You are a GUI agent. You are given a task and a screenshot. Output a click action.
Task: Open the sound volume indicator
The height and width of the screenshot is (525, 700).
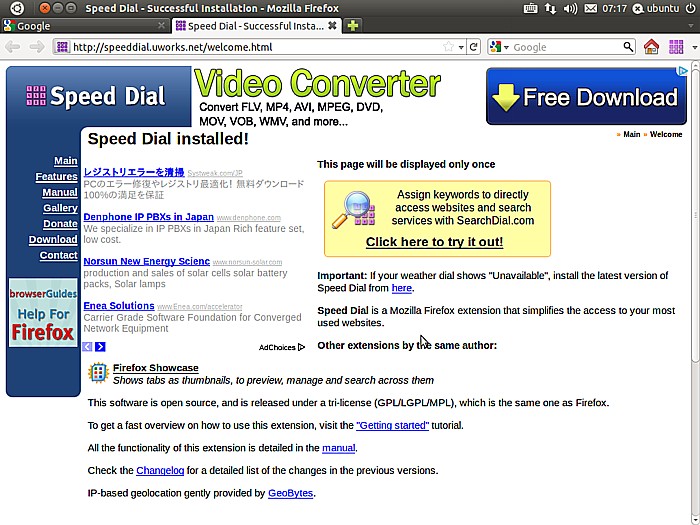570,8
